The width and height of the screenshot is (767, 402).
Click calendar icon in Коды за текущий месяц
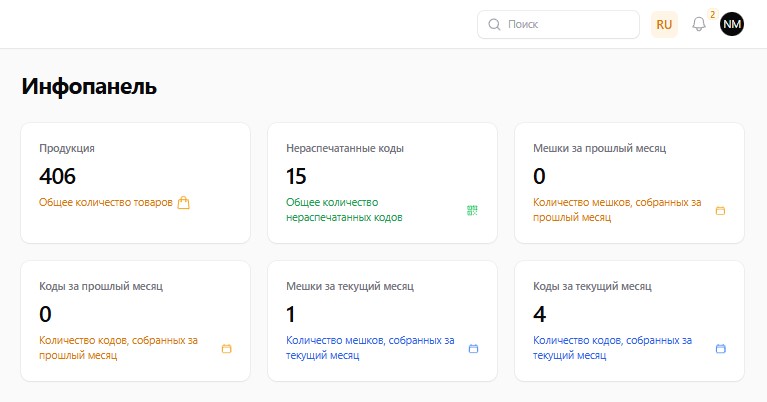coord(720,348)
